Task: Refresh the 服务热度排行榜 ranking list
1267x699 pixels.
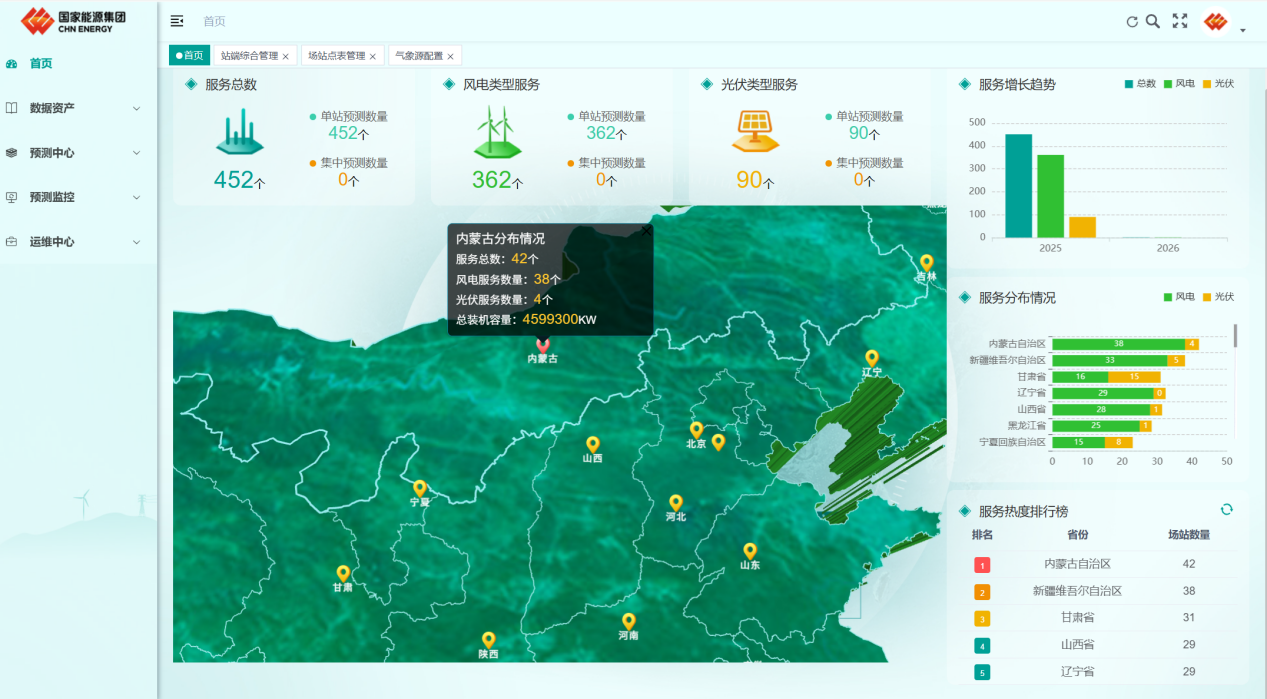Action: (x=1226, y=509)
